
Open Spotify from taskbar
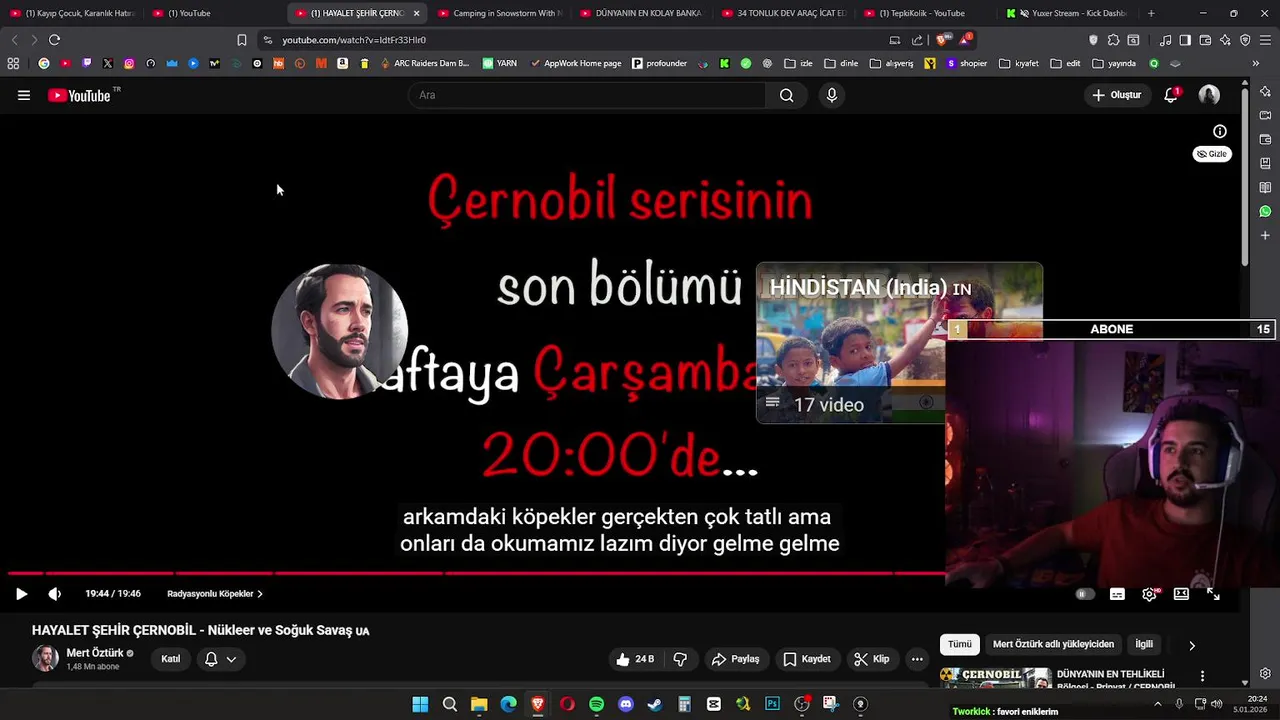coord(596,704)
